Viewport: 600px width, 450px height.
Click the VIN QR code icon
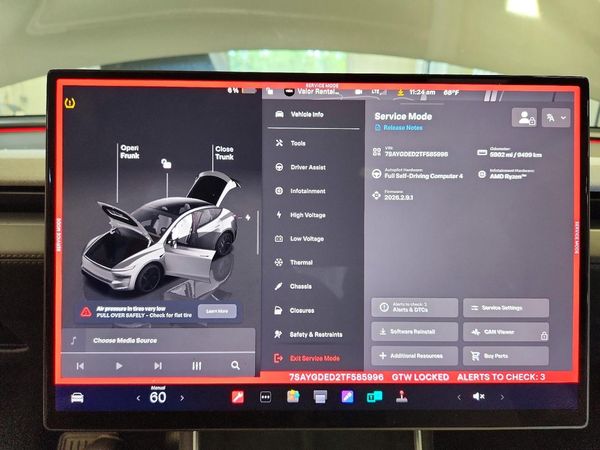pos(377,152)
